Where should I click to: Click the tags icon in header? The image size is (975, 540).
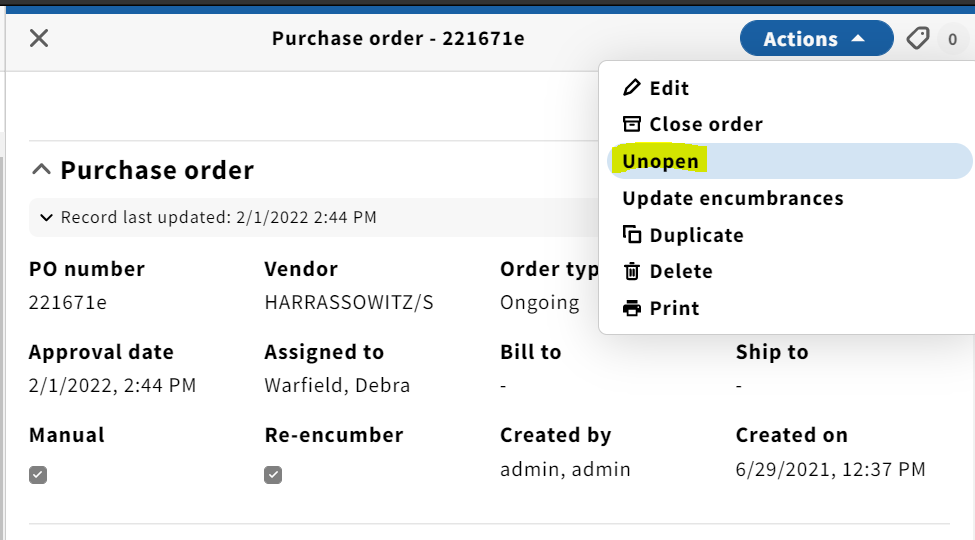coord(918,39)
